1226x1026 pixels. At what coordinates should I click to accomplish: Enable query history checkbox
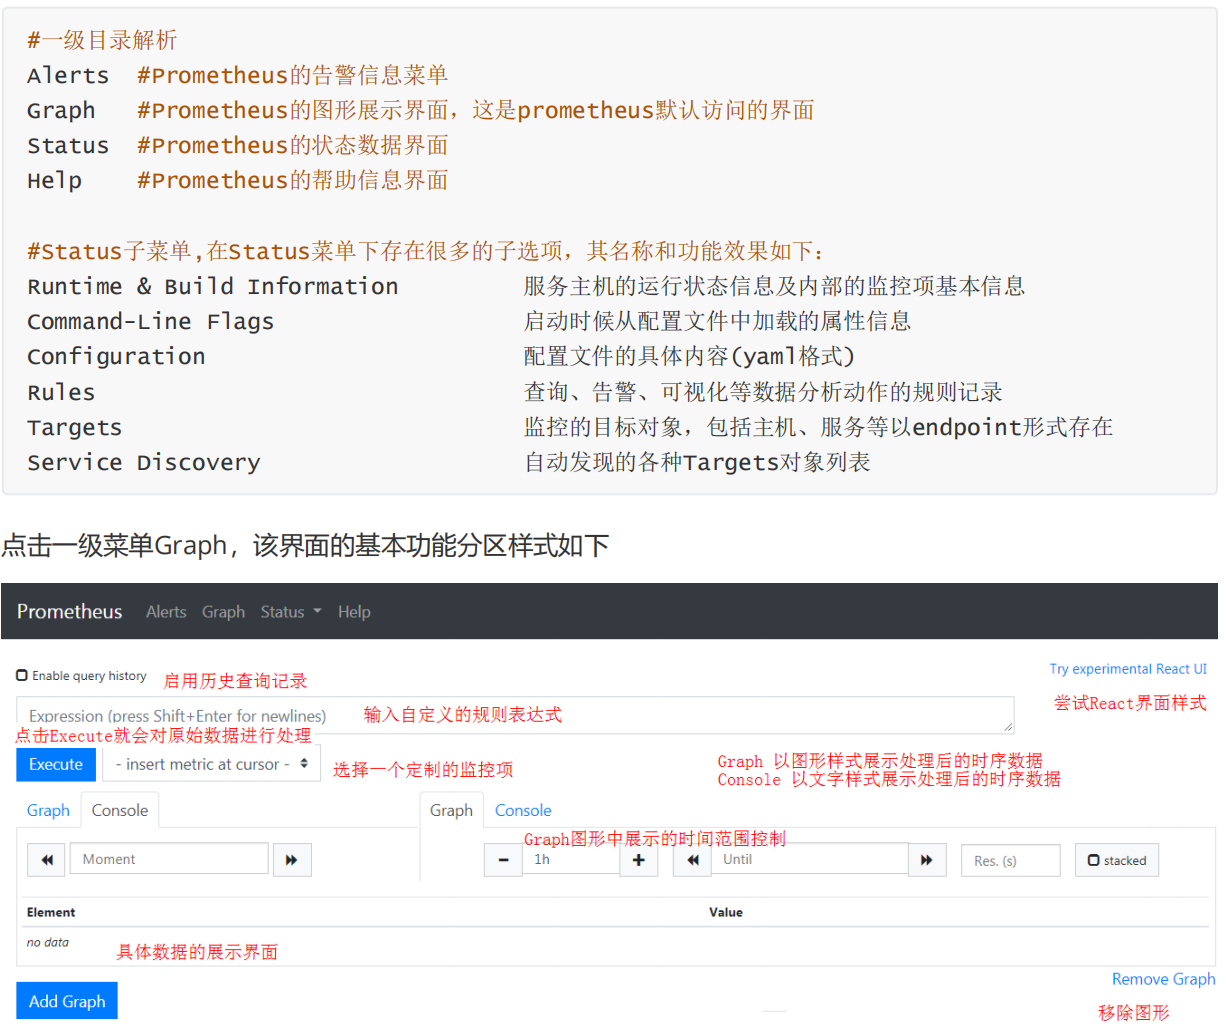coord(22,676)
